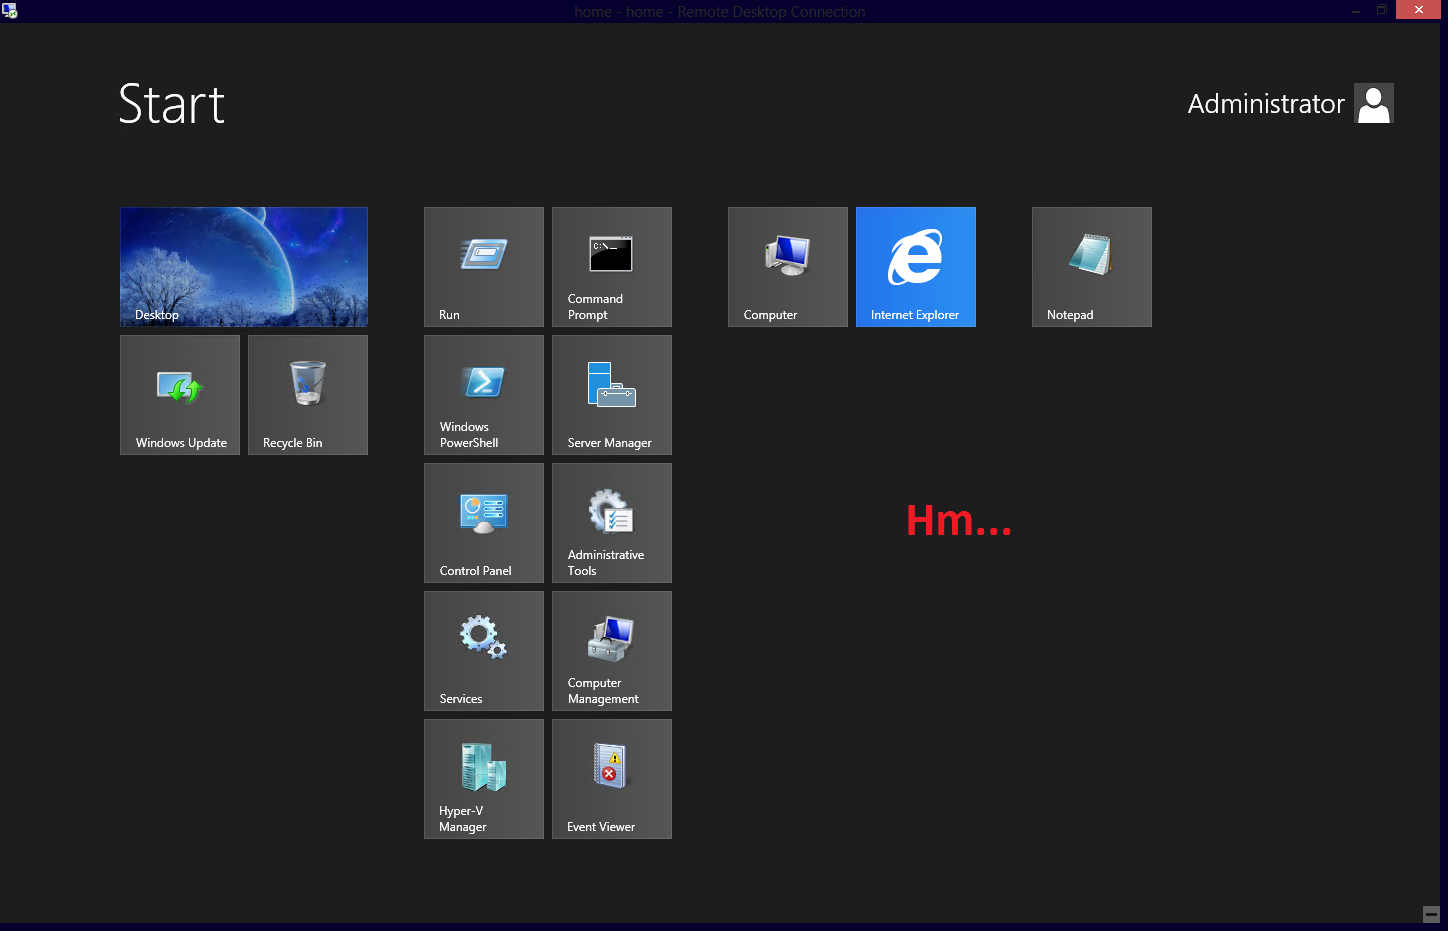Viewport: 1448px width, 931px height.
Task: Click the zoom-out button at the bottom-right corner
Action: point(1431,914)
